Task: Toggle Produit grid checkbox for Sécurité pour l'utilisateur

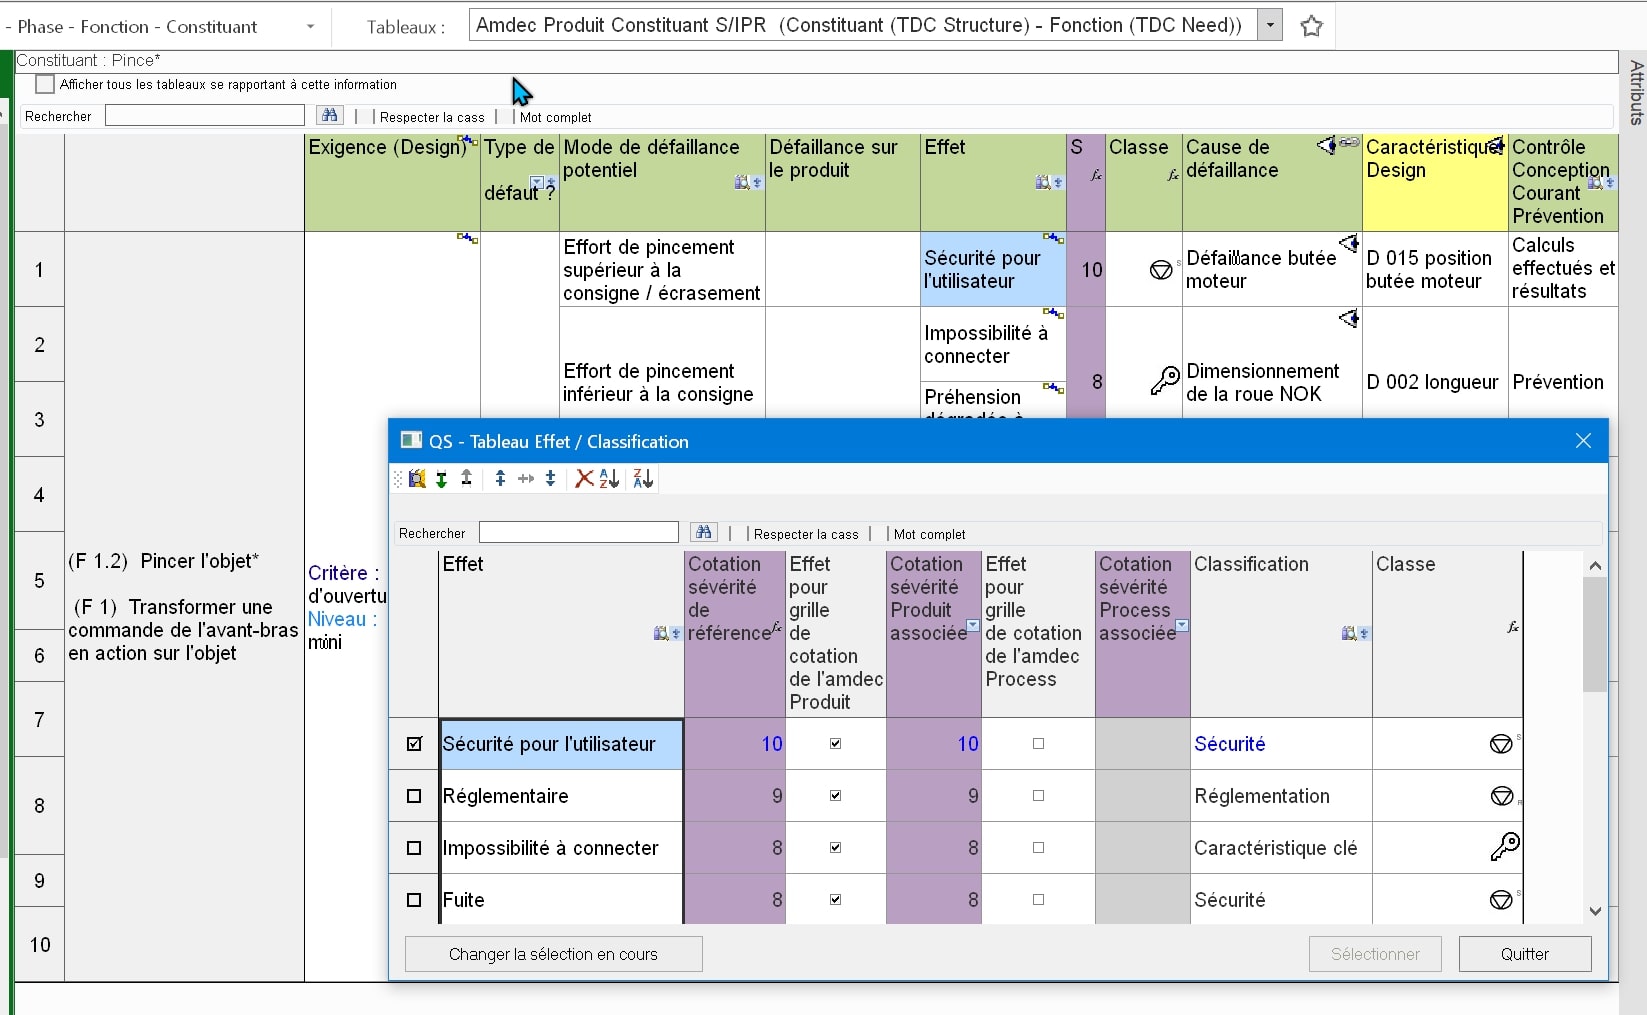Action: pyautogui.click(x=836, y=743)
